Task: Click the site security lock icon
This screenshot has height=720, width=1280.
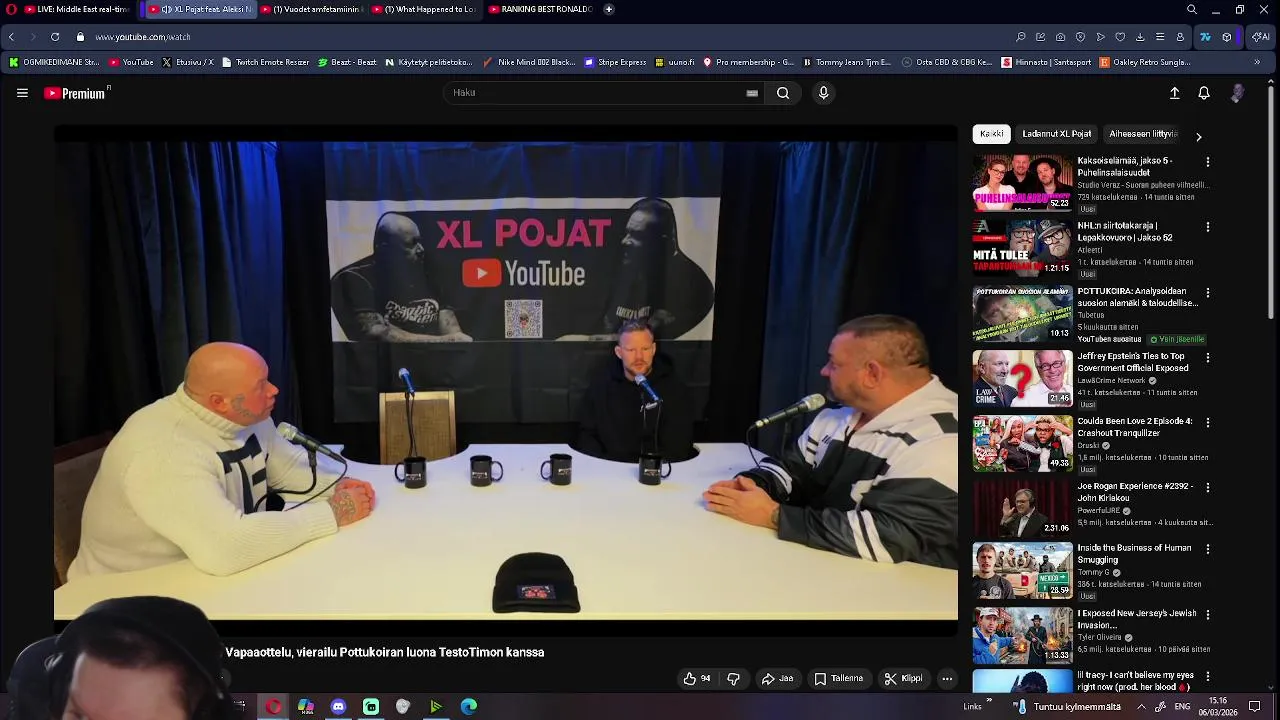Action: tap(80, 37)
